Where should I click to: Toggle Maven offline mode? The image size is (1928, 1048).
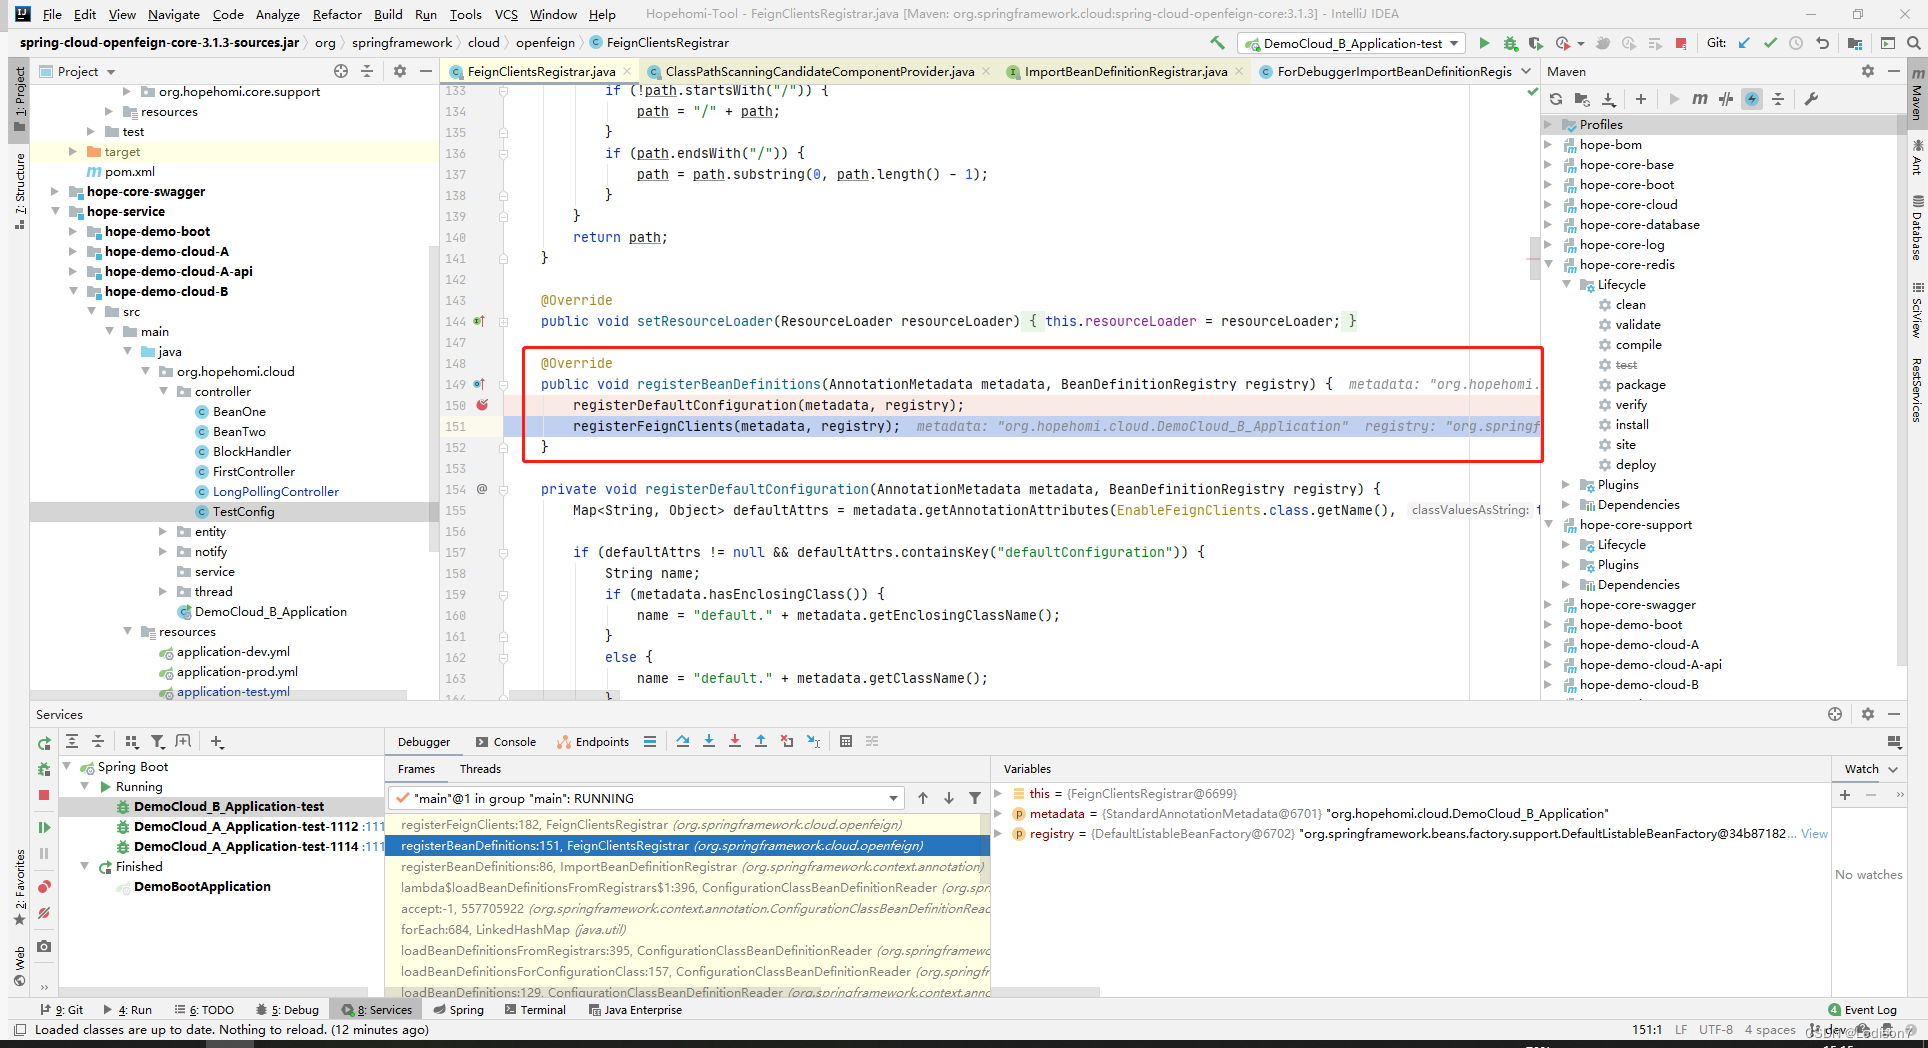coord(1725,99)
